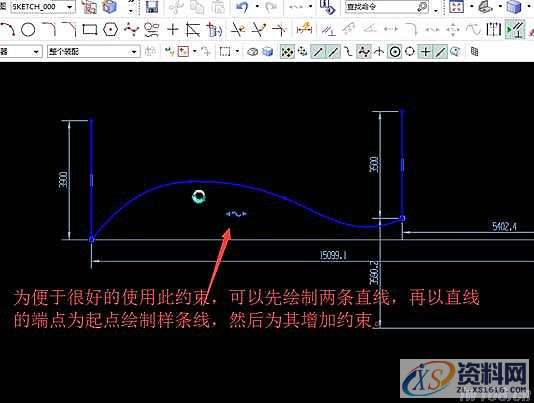Screen dimensions: 534x403
Task: Click the Undo arrow icon
Action: pyautogui.click(x=242, y=7)
